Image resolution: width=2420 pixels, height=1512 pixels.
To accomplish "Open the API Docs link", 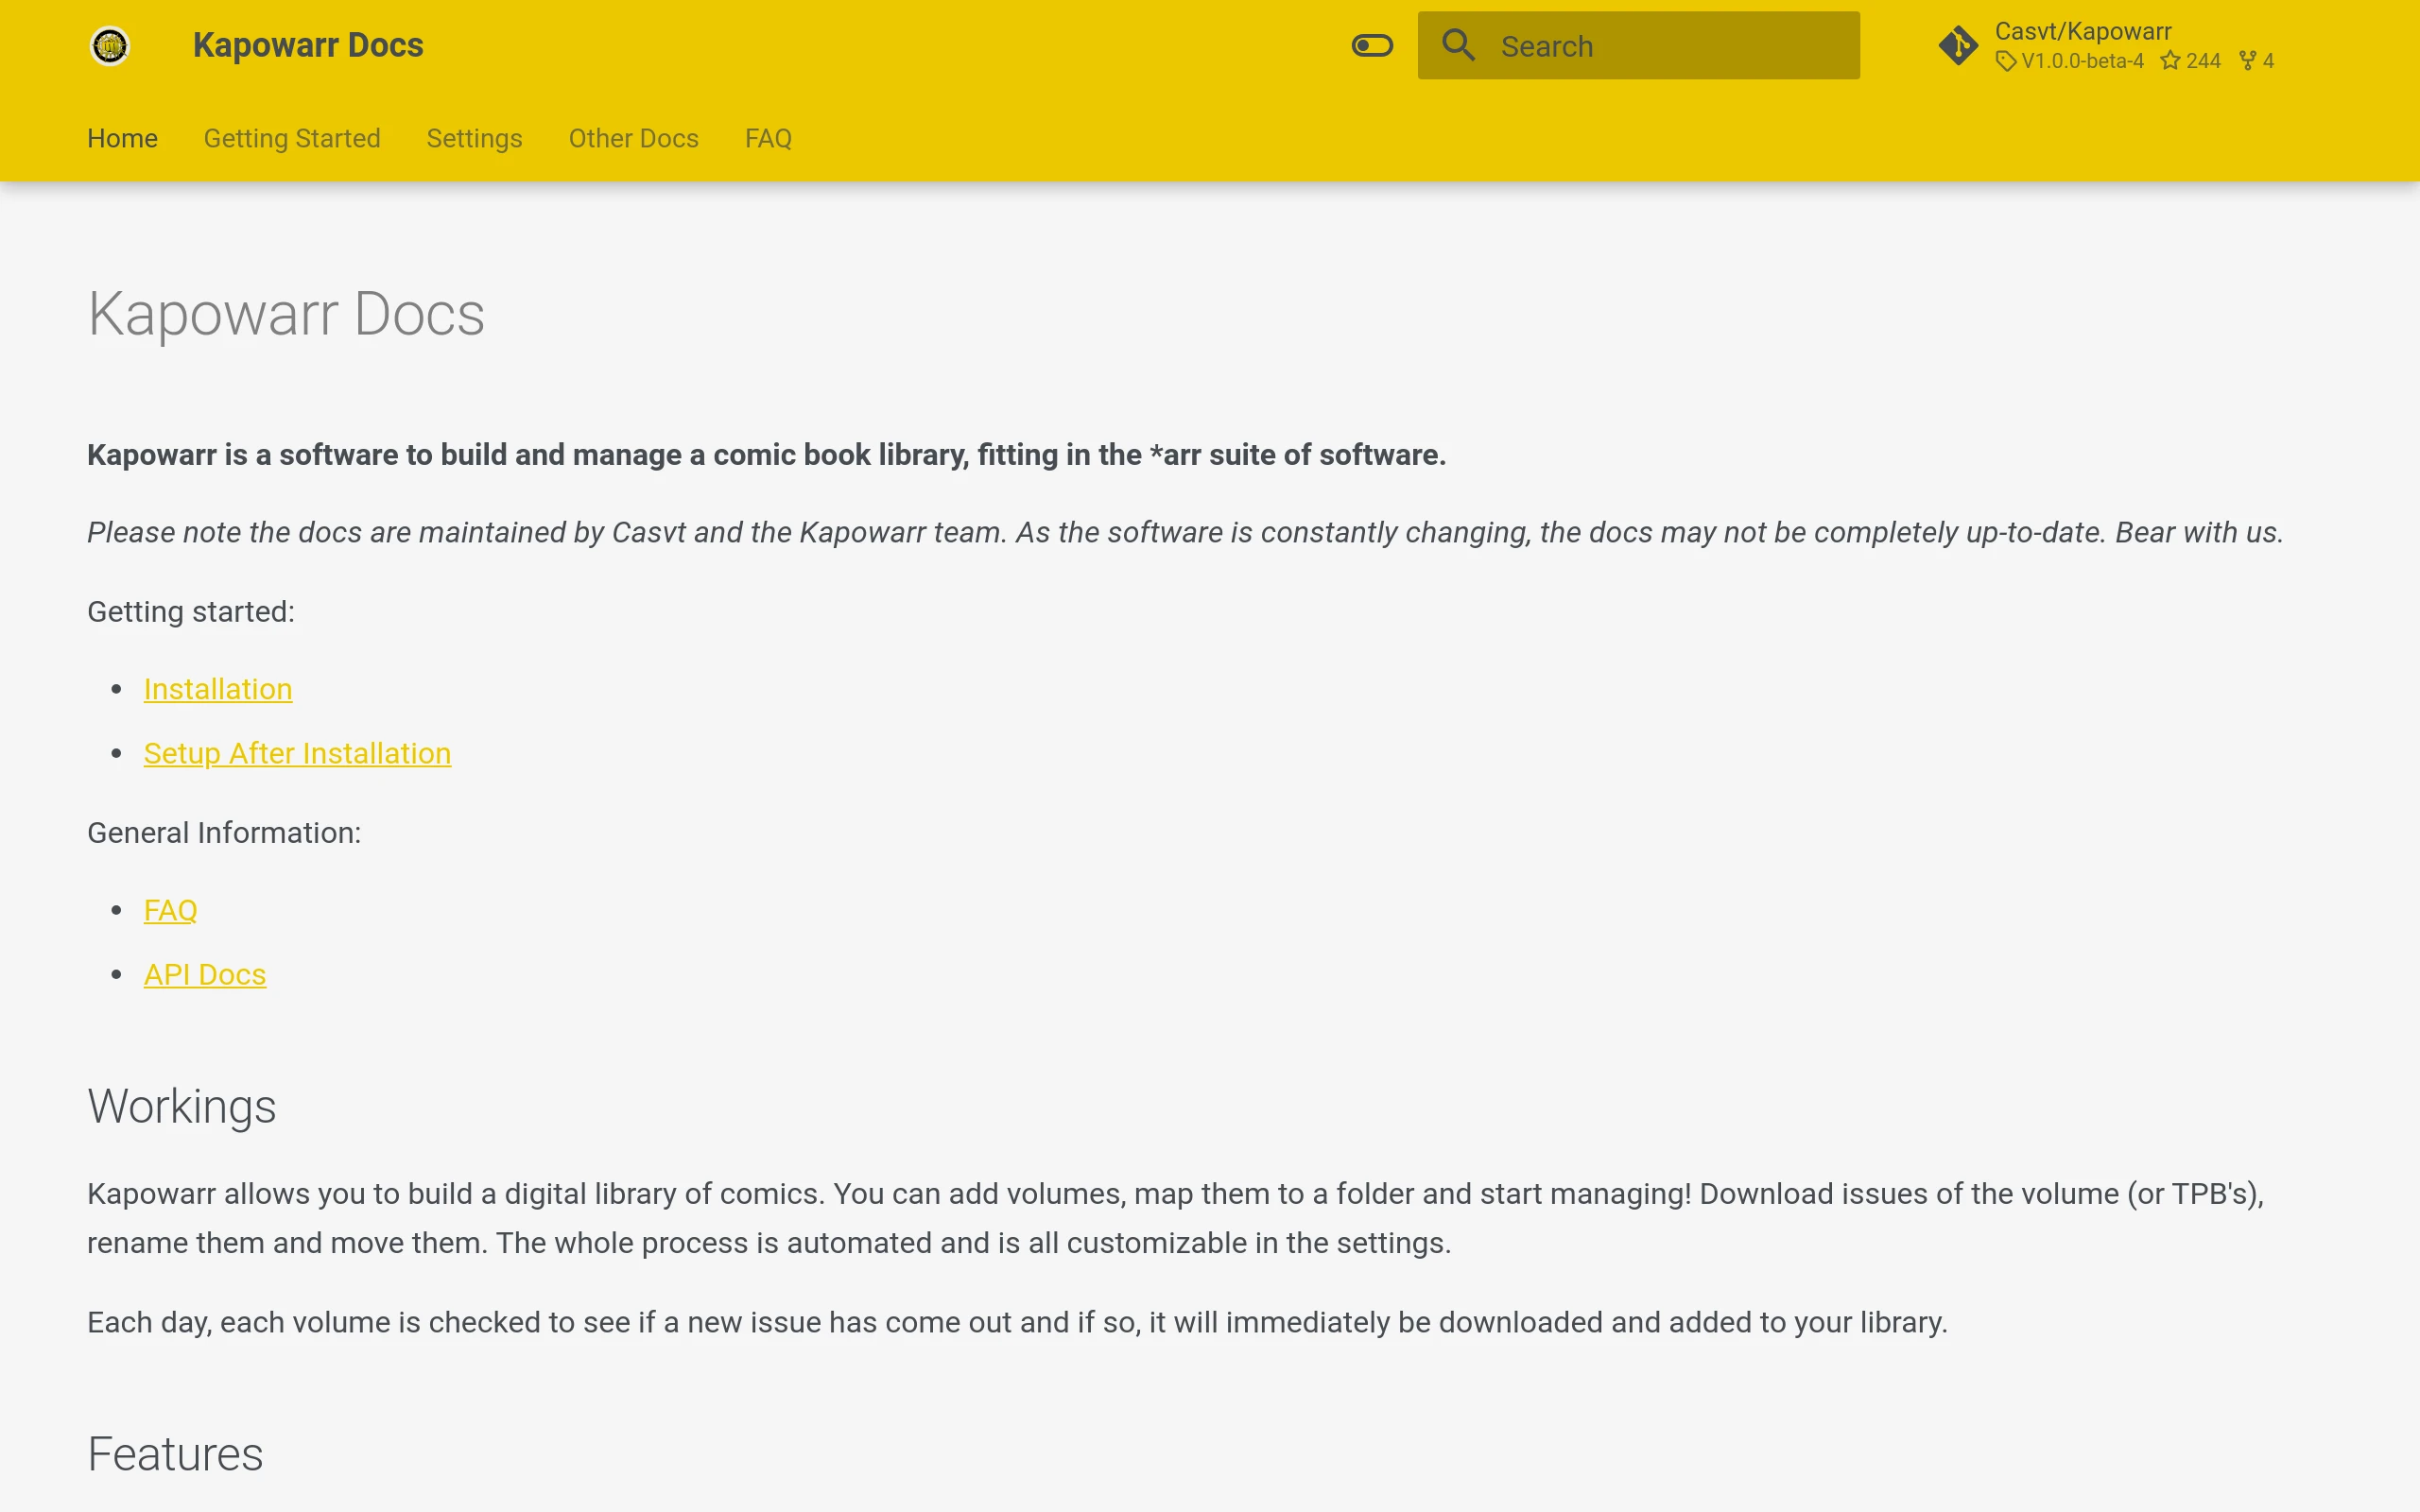I will coord(205,975).
